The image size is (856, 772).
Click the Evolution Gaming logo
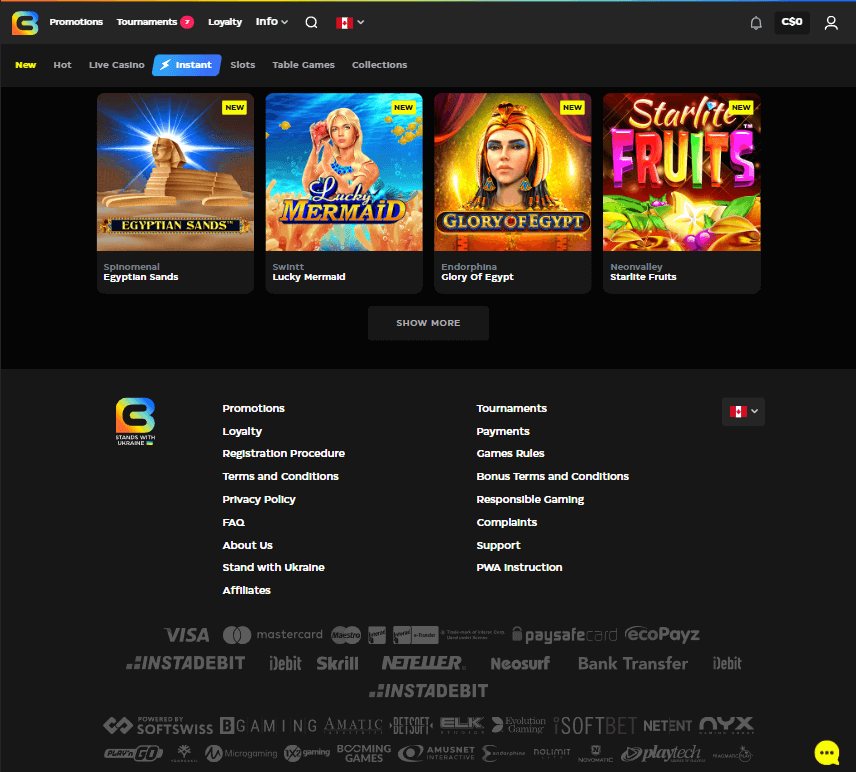[519, 725]
